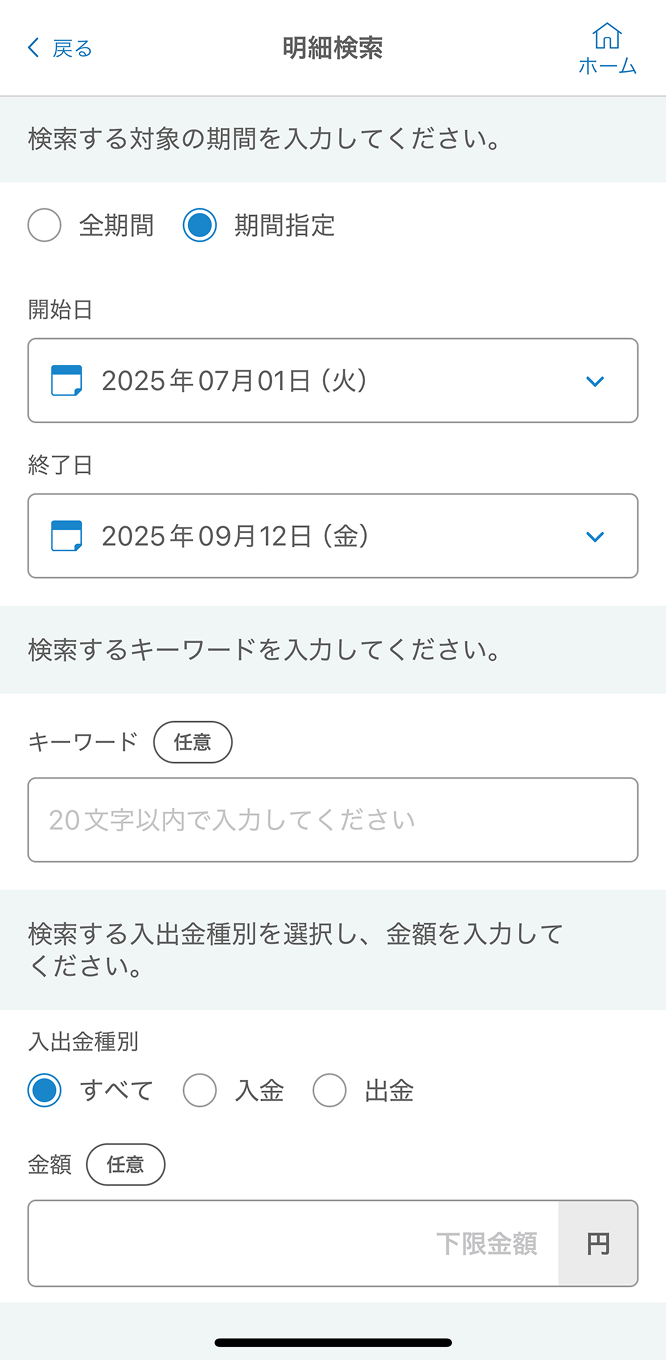Click the 任意 badge beside 金額
666x1360 pixels.
pyautogui.click(x=125, y=1164)
